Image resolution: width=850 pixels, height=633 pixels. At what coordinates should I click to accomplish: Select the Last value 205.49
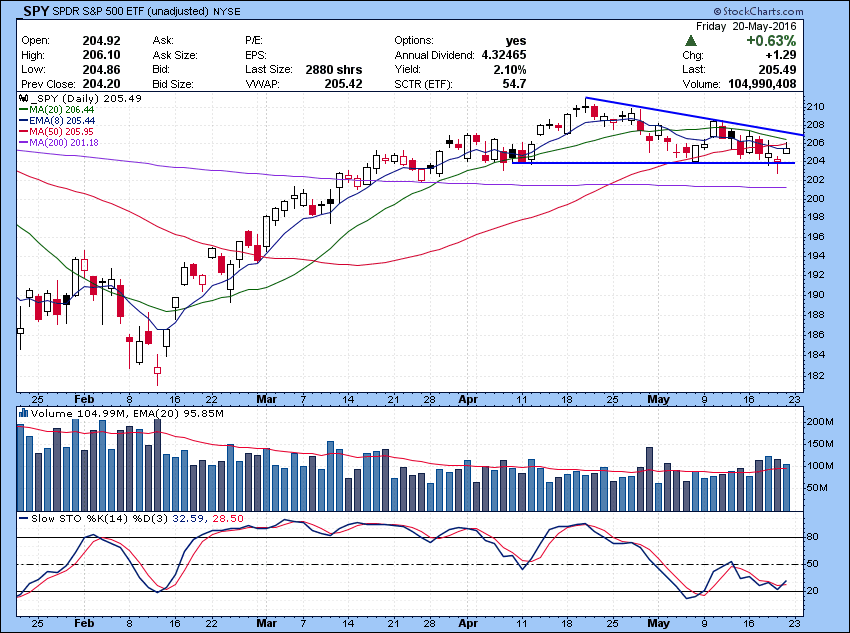point(777,70)
